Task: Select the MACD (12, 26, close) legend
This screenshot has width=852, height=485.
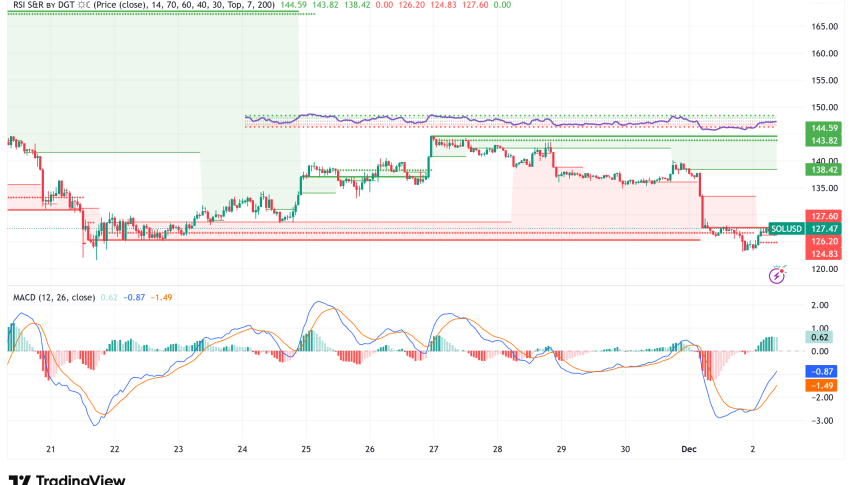Action: [55, 297]
